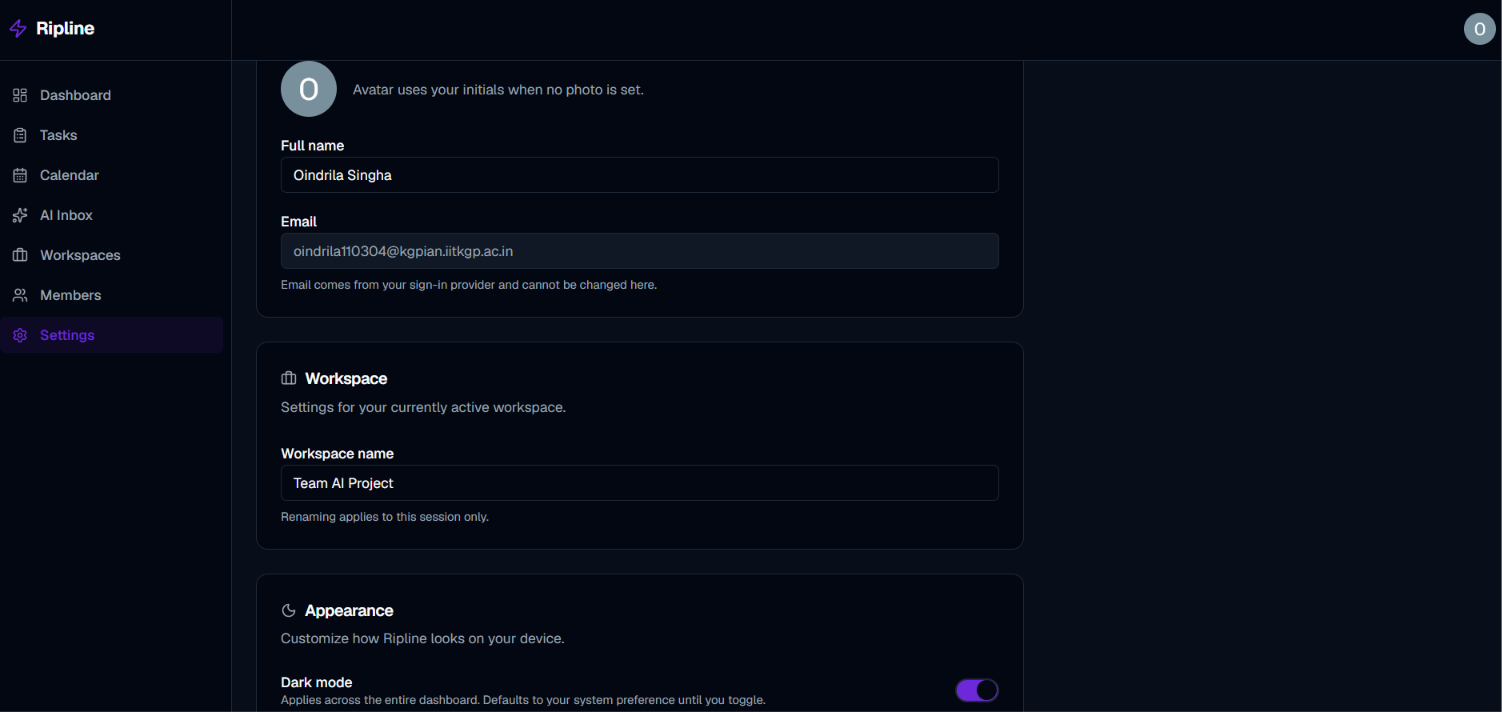
Task: Click the Calendar icon in sidebar
Action: 20,175
